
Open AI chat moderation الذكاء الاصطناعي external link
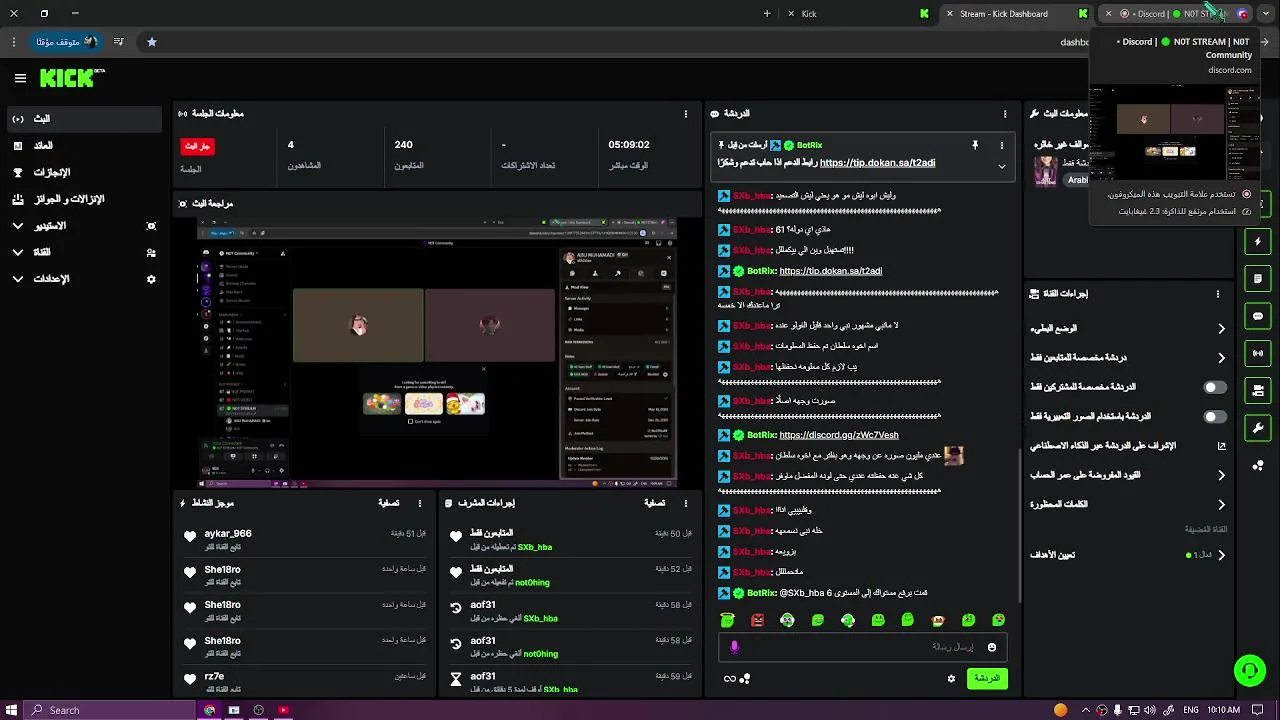click(x=1221, y=446)
